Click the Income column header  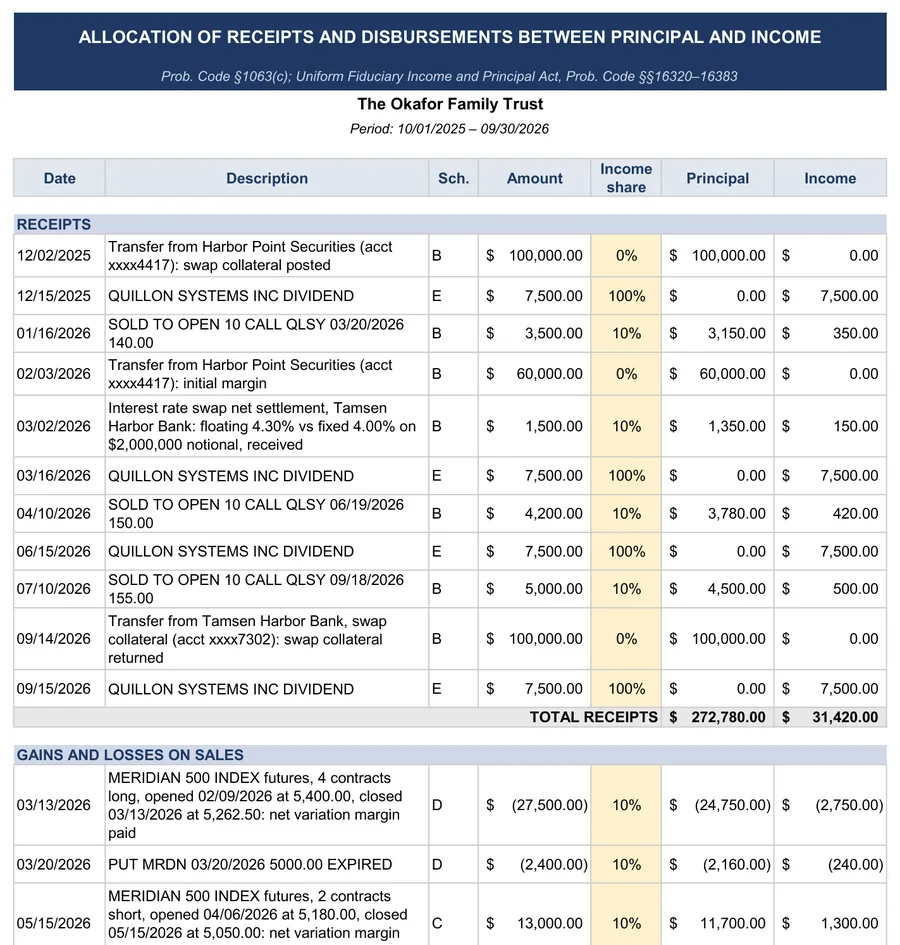pos(830,178)
